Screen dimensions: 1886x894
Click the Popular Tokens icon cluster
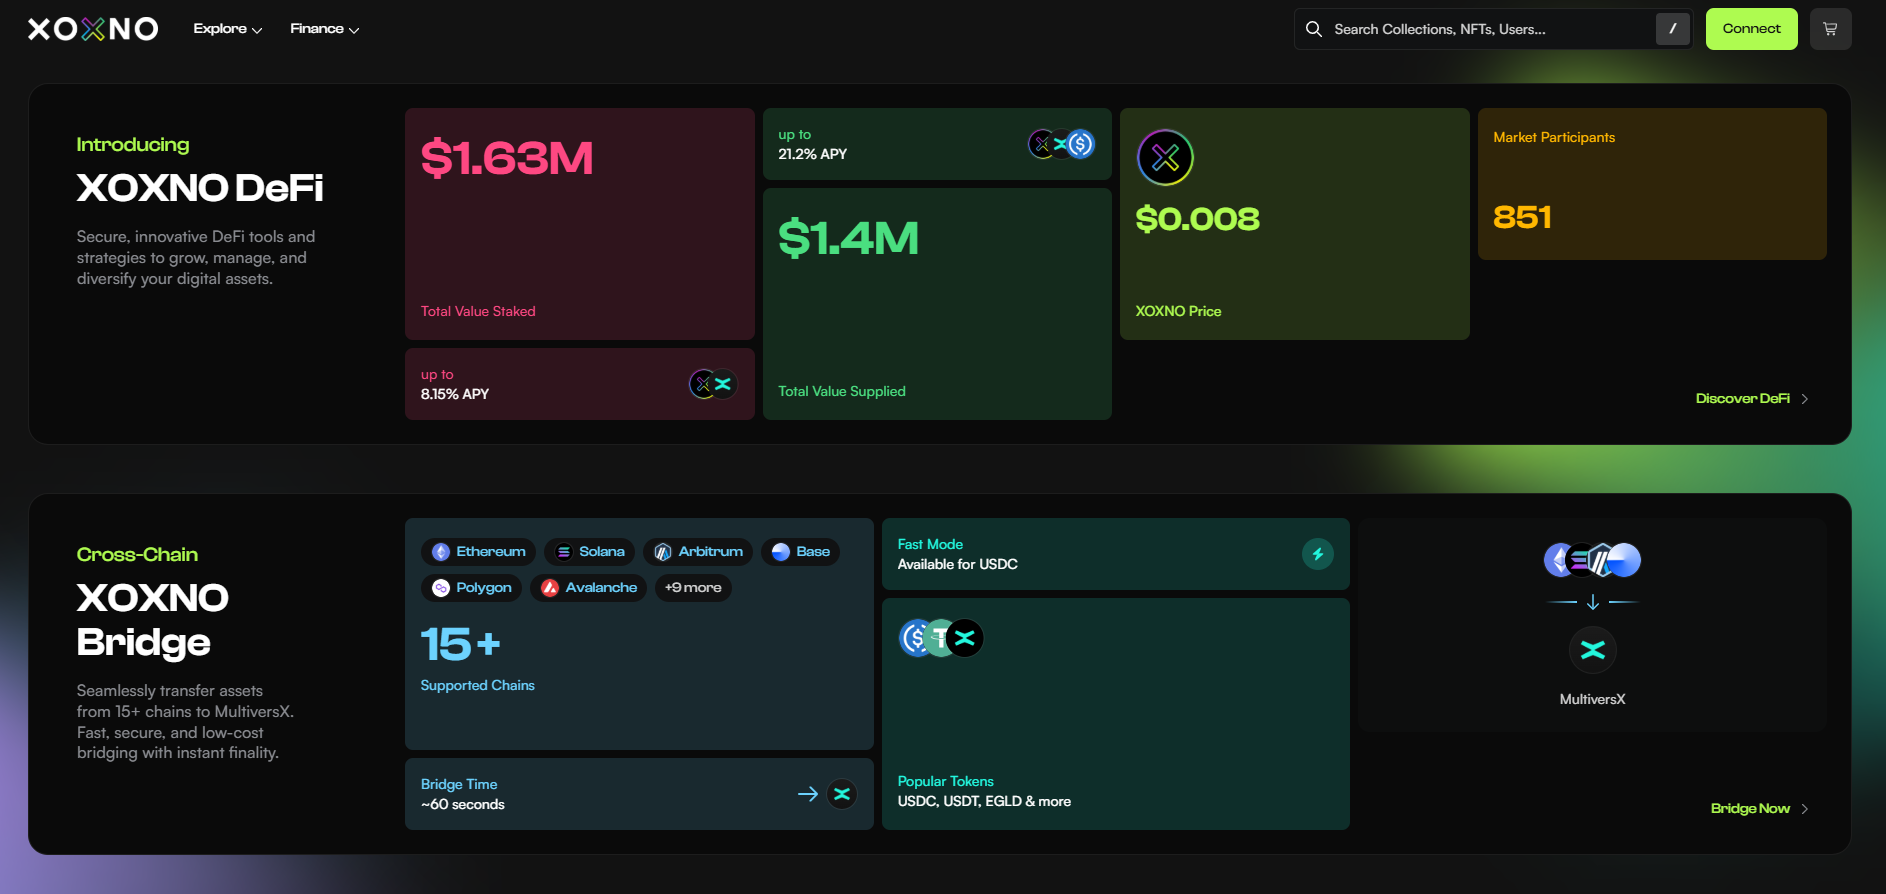coord(941,638)
